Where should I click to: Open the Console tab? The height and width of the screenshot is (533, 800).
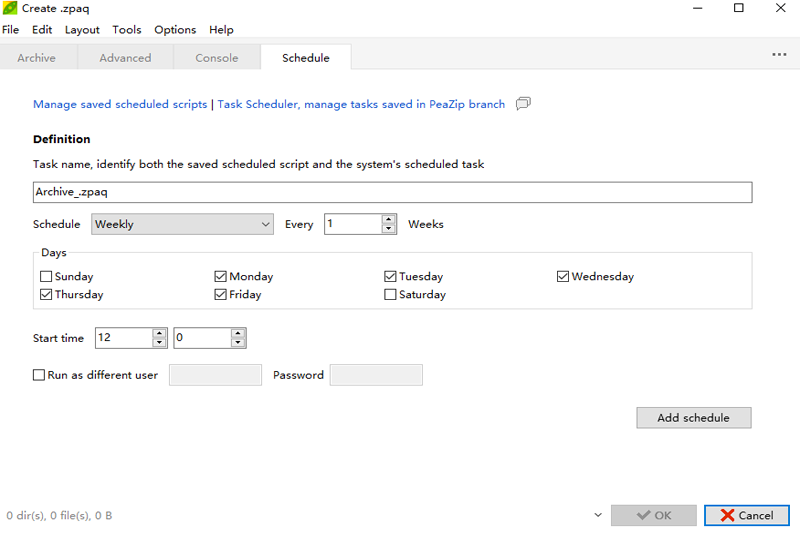pos(217,58)
